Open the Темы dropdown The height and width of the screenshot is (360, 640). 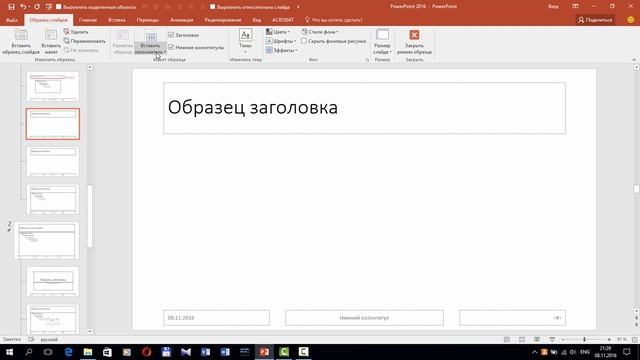[x=245, y=42]
